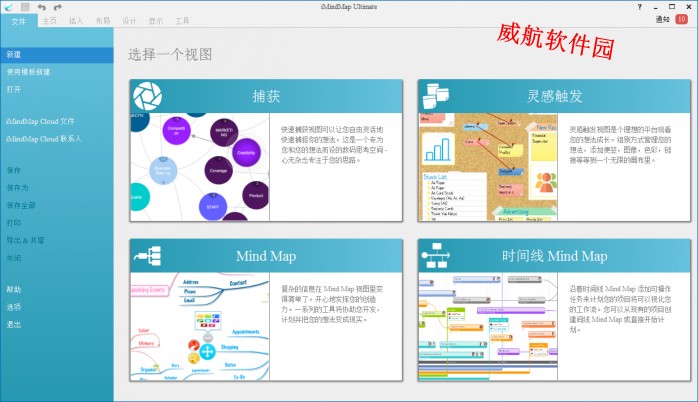698x402 pixels.
Task: Switch to the 主页 tab
Action: point(49,21)
